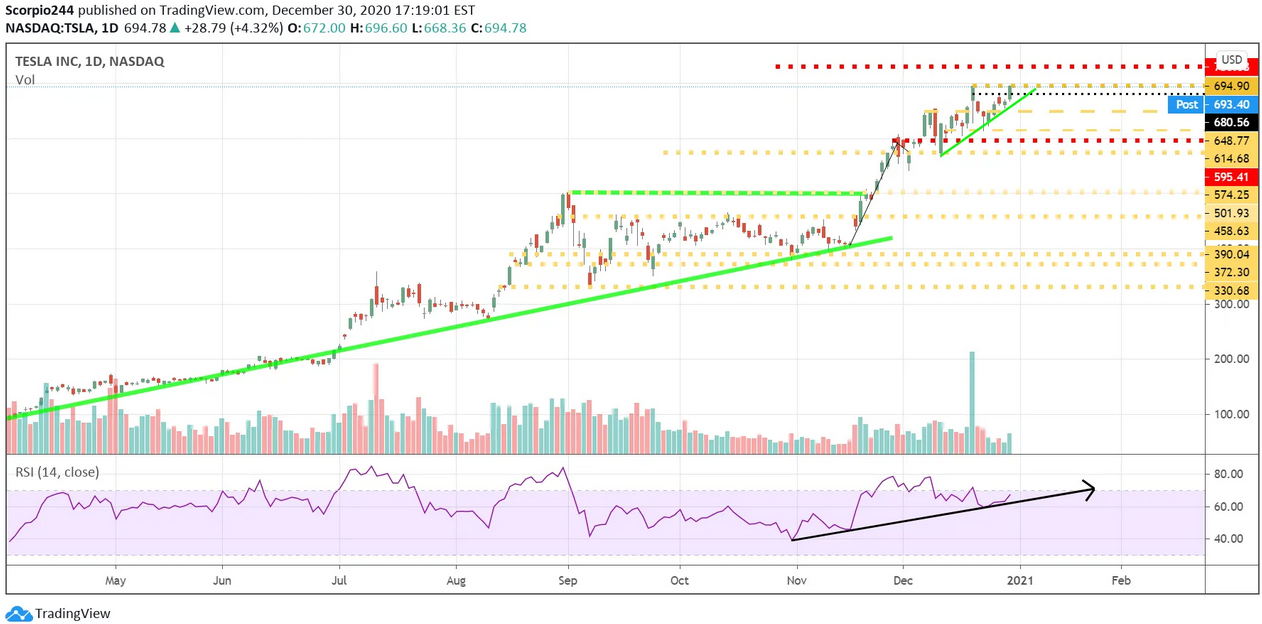Select the Vol indicator label
Image resolution: width=1262 pixels, height=624 pixels.
point(23,79)
